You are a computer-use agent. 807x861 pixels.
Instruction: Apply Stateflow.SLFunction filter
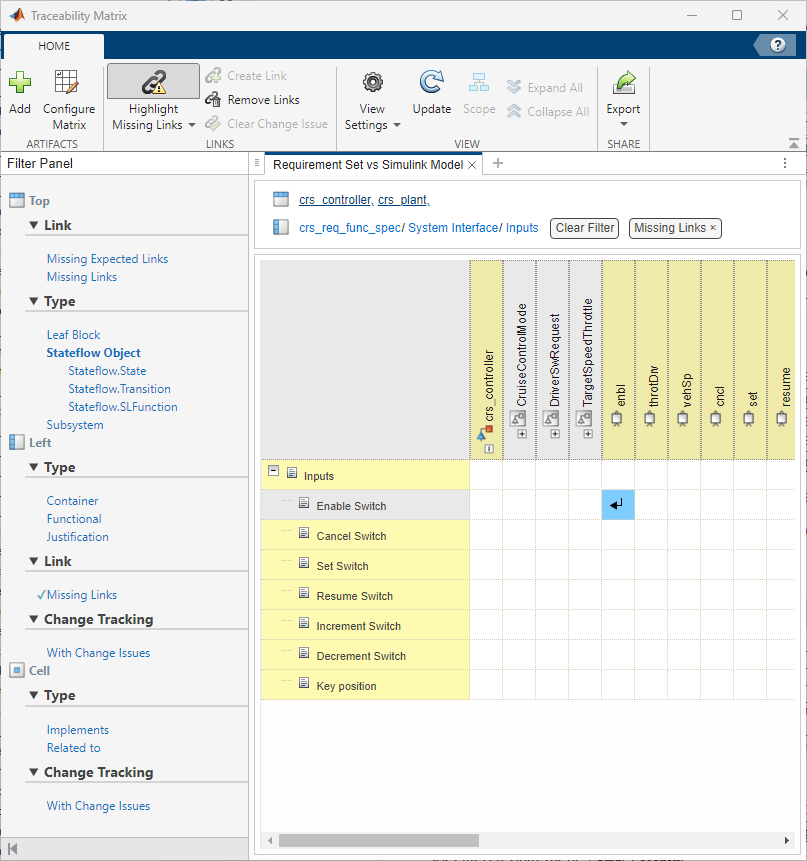click(123, 407)
